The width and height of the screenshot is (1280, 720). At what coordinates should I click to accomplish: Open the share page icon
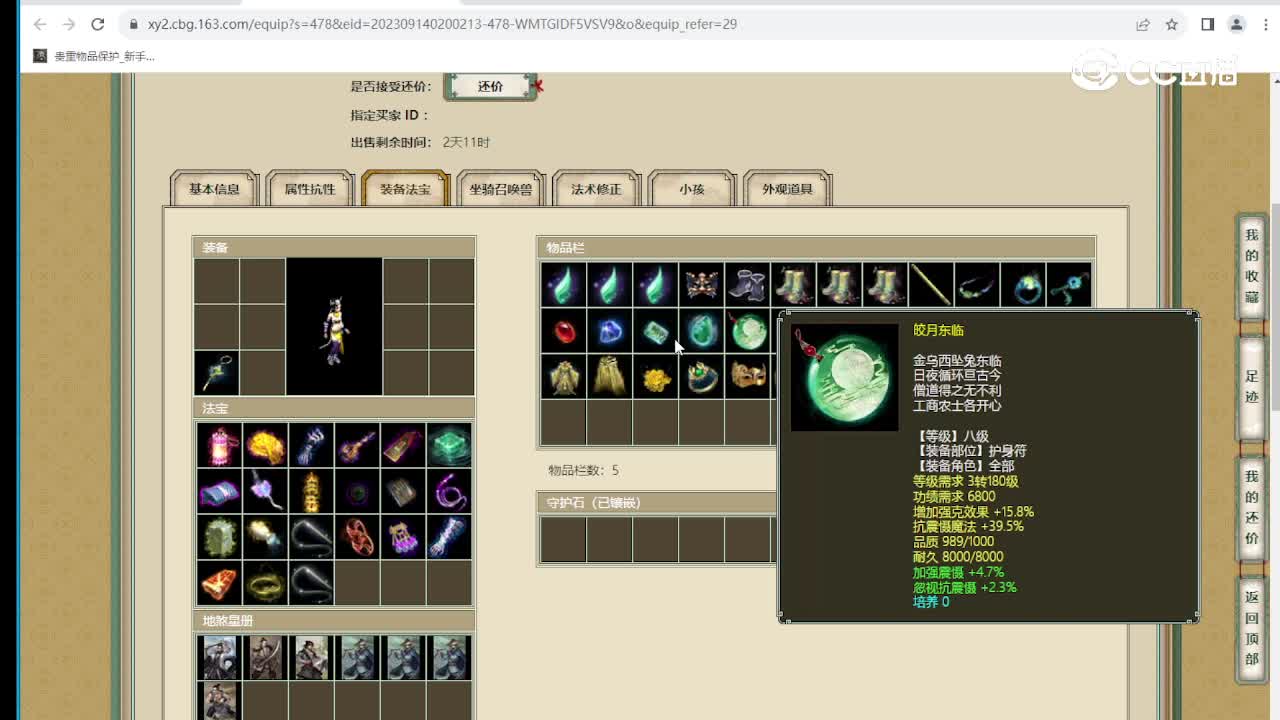click(x=1143, y=24)
